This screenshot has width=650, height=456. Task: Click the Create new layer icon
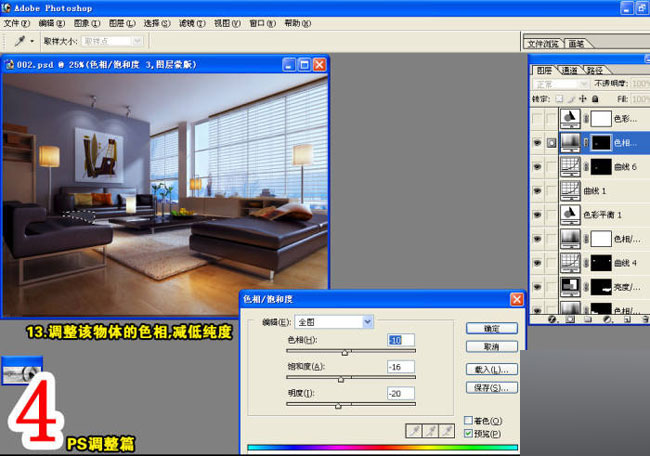627,319
